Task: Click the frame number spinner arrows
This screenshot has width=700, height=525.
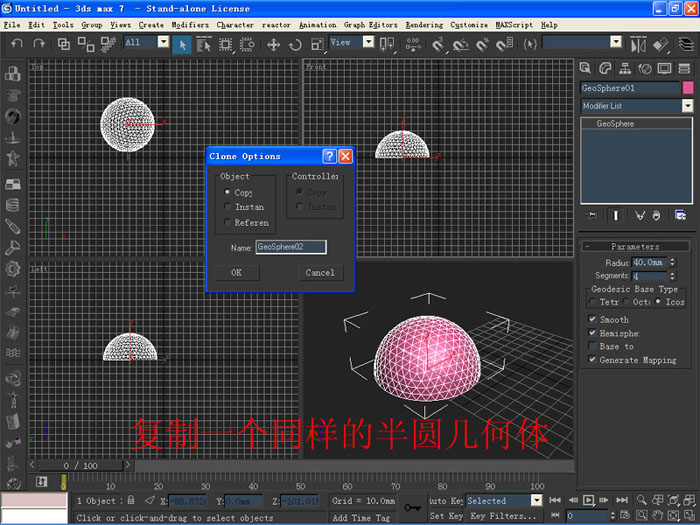Action: click(x=612, y=515)
